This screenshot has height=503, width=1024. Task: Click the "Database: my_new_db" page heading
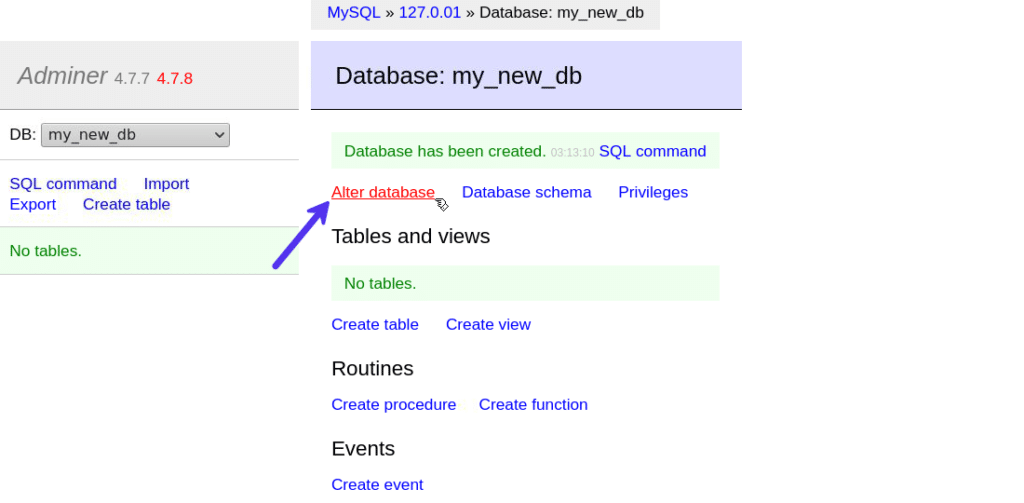458,76
